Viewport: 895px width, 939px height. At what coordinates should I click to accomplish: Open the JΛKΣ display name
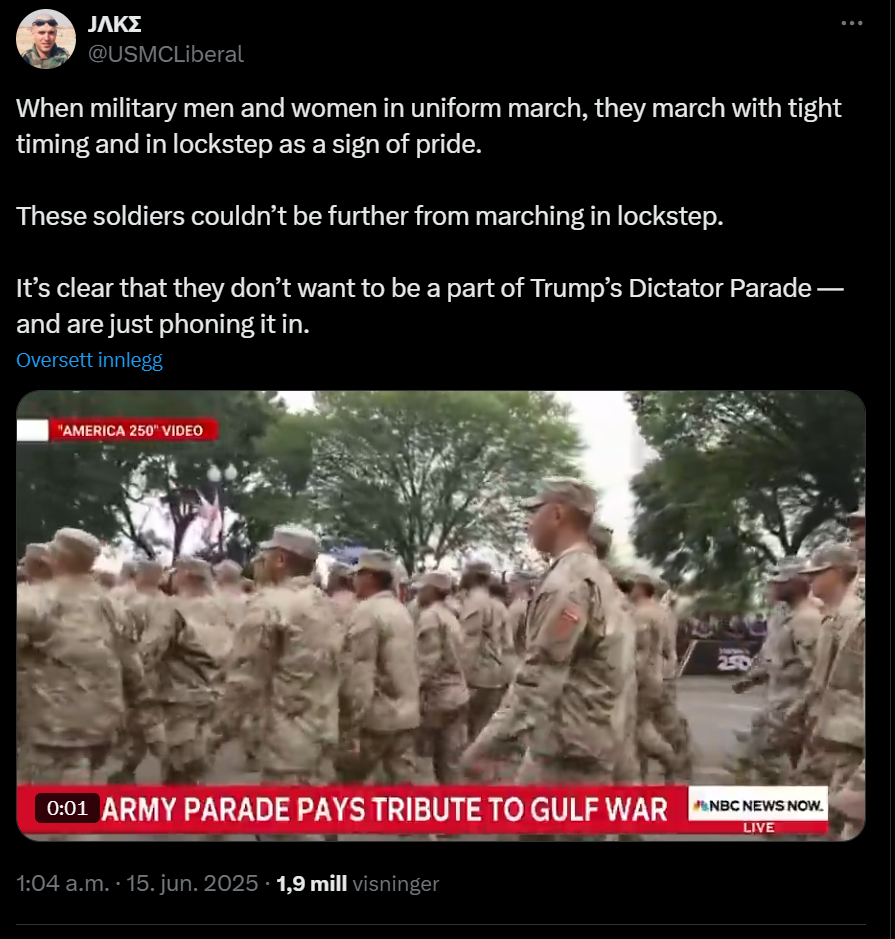point(114,25)
